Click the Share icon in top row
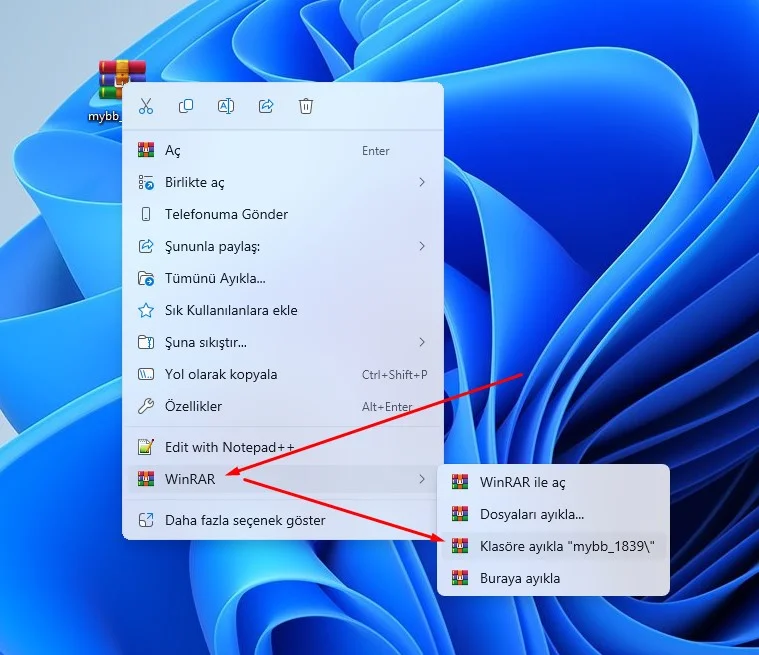The image size is (759, 655). tap(266, 106)
